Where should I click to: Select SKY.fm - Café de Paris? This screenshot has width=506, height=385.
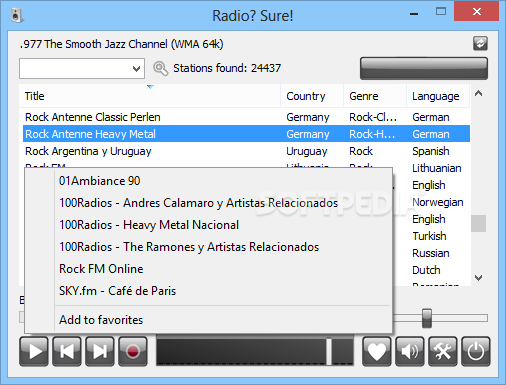pos(208,291)
